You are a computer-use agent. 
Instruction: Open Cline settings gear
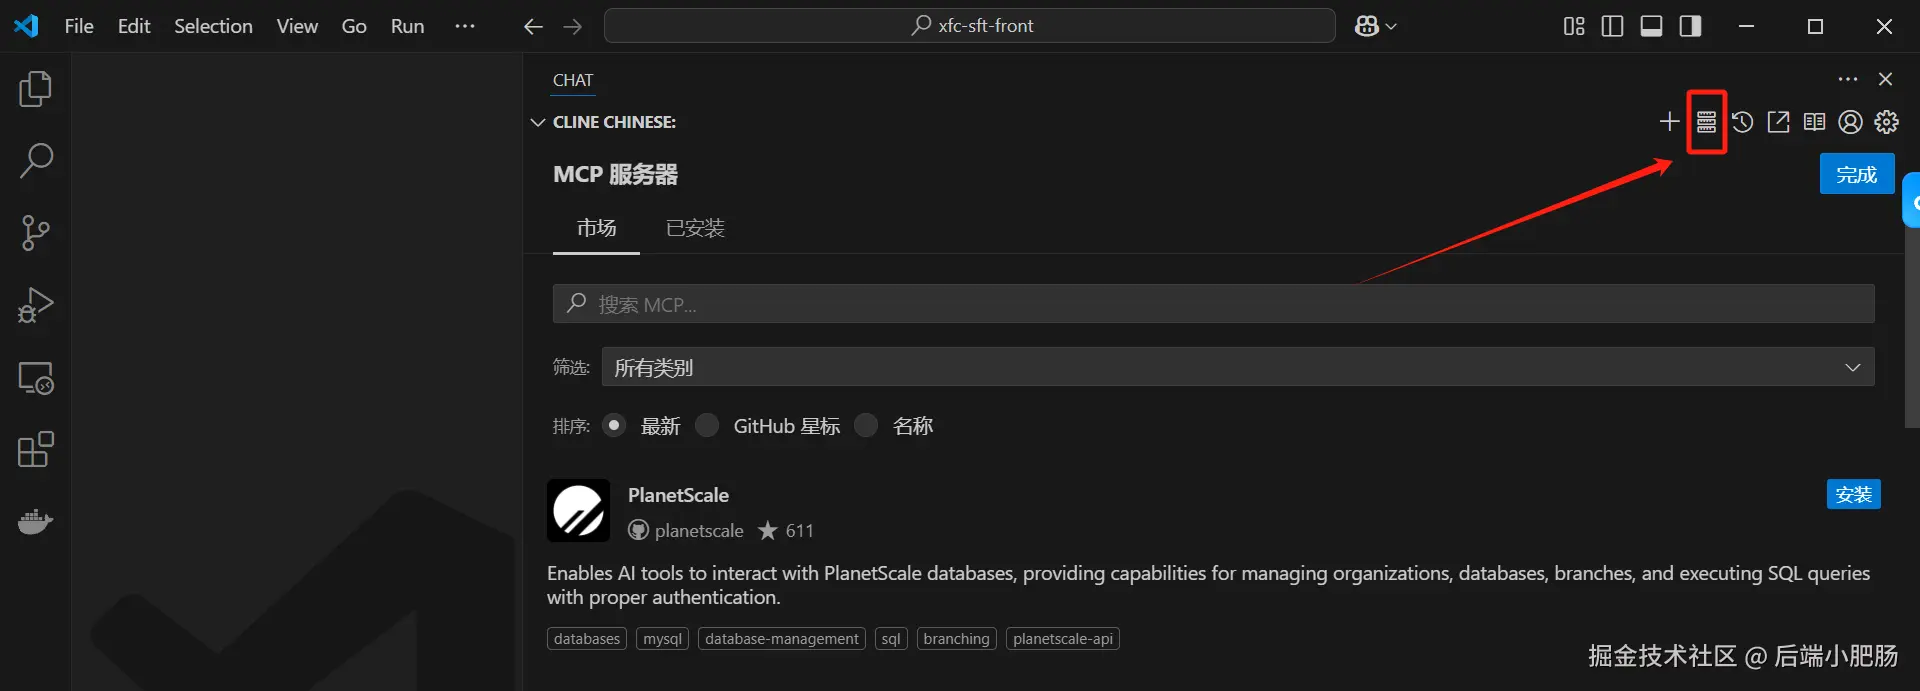(x=1886, y=122)
